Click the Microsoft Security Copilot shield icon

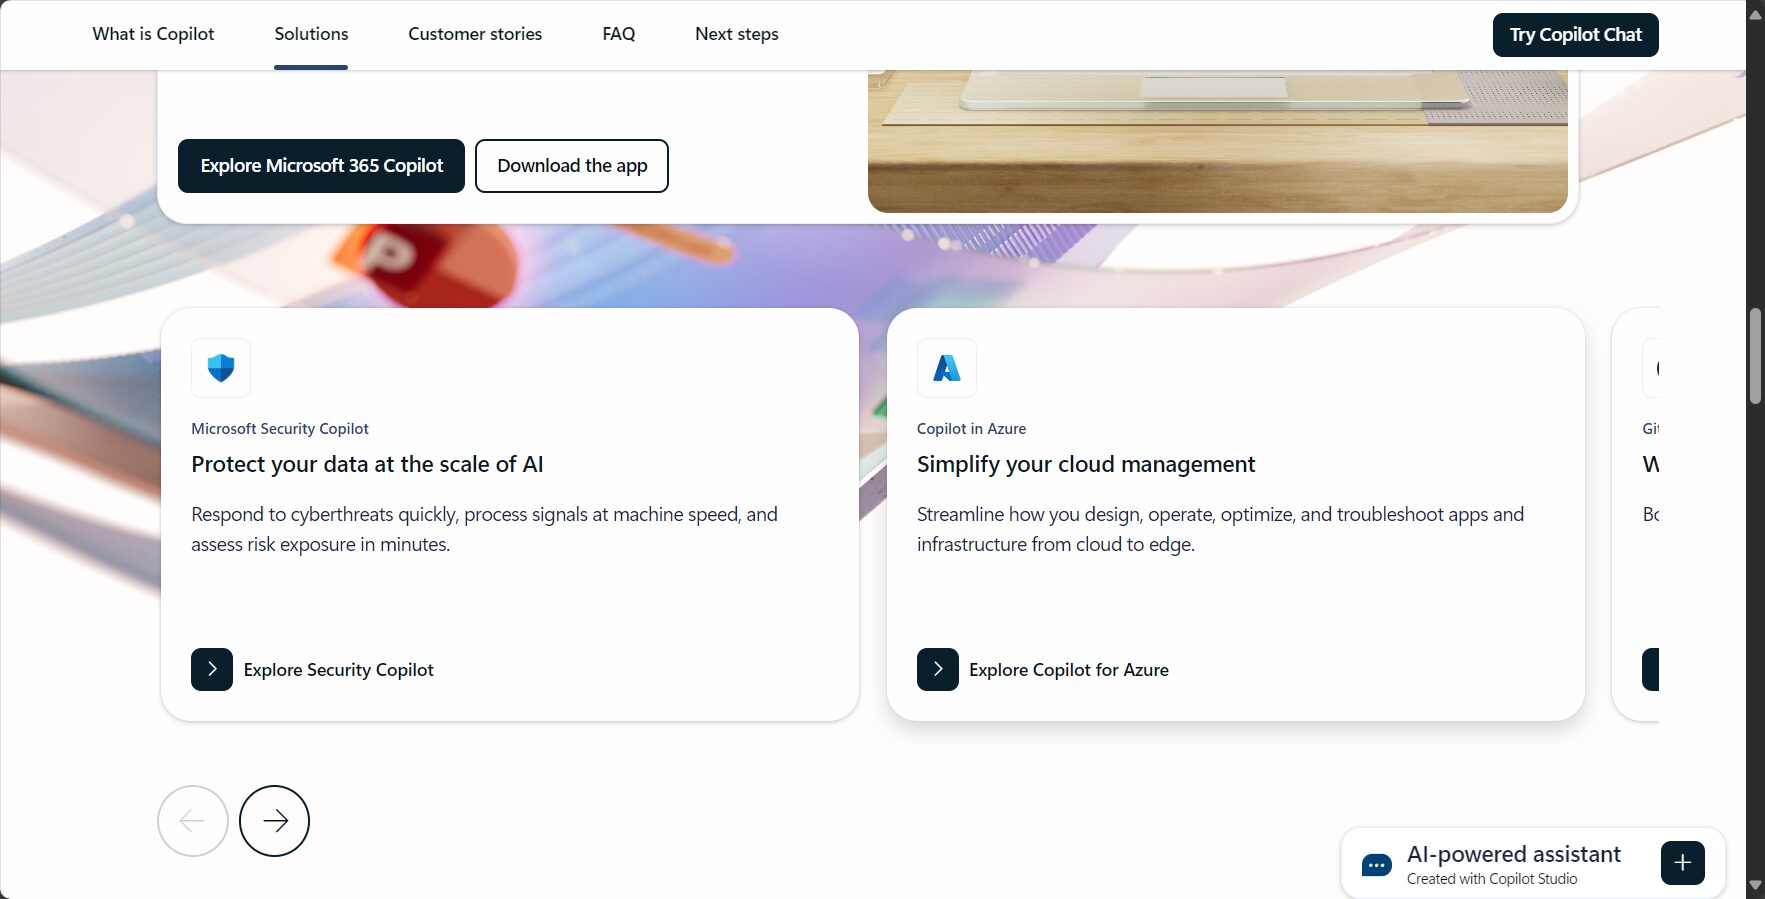click(221, 368)
